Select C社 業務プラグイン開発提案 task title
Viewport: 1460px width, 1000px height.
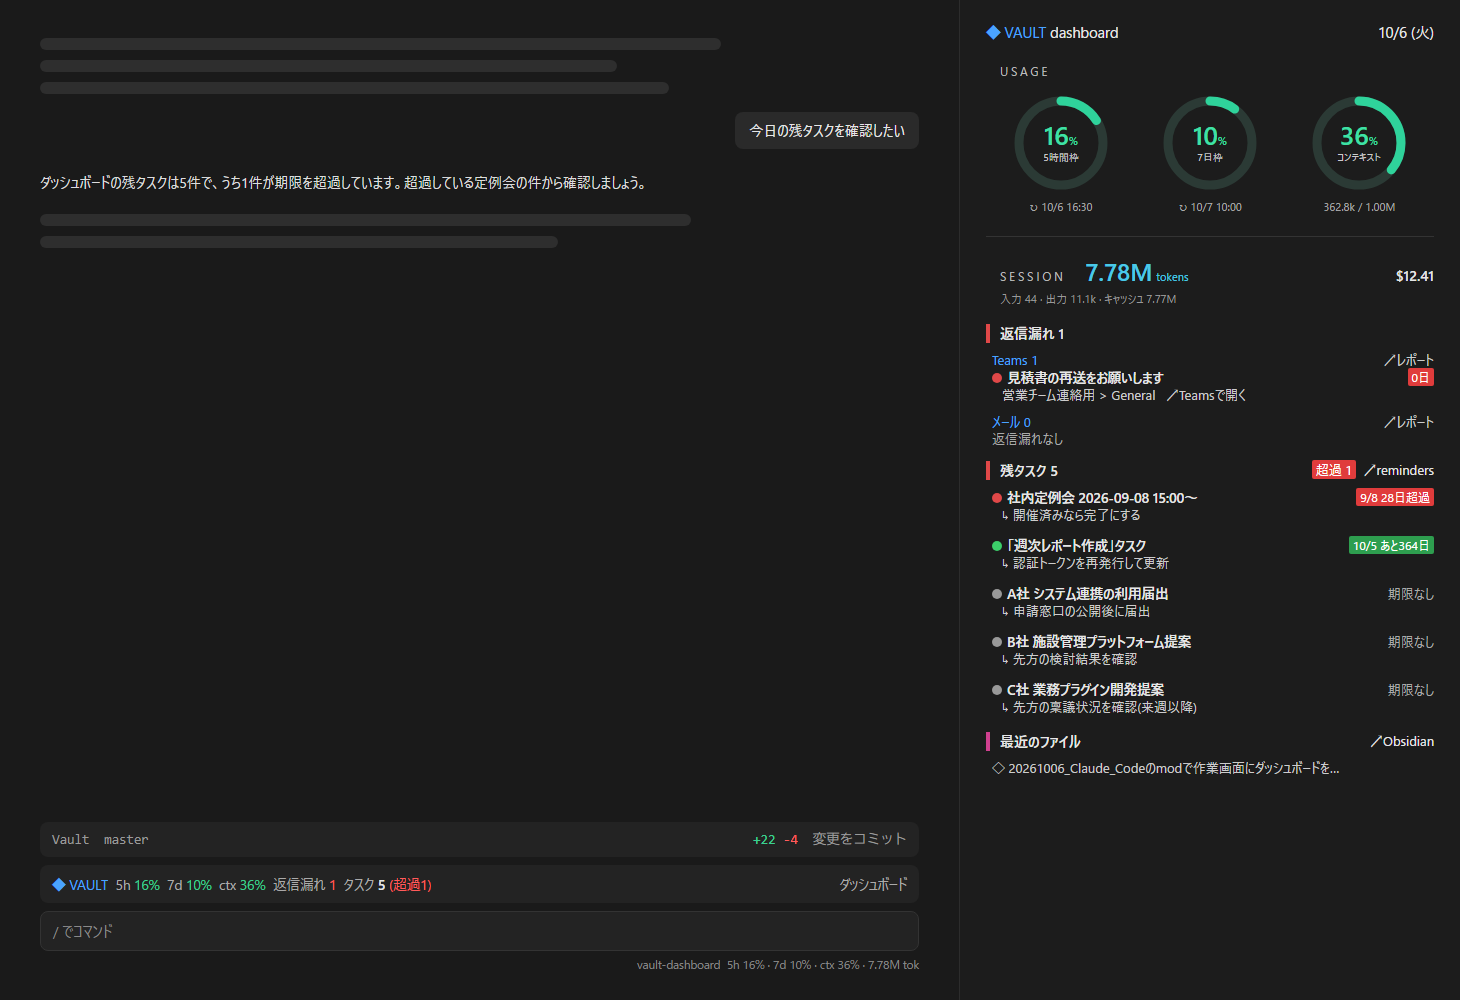click(x=1085, y=690)
